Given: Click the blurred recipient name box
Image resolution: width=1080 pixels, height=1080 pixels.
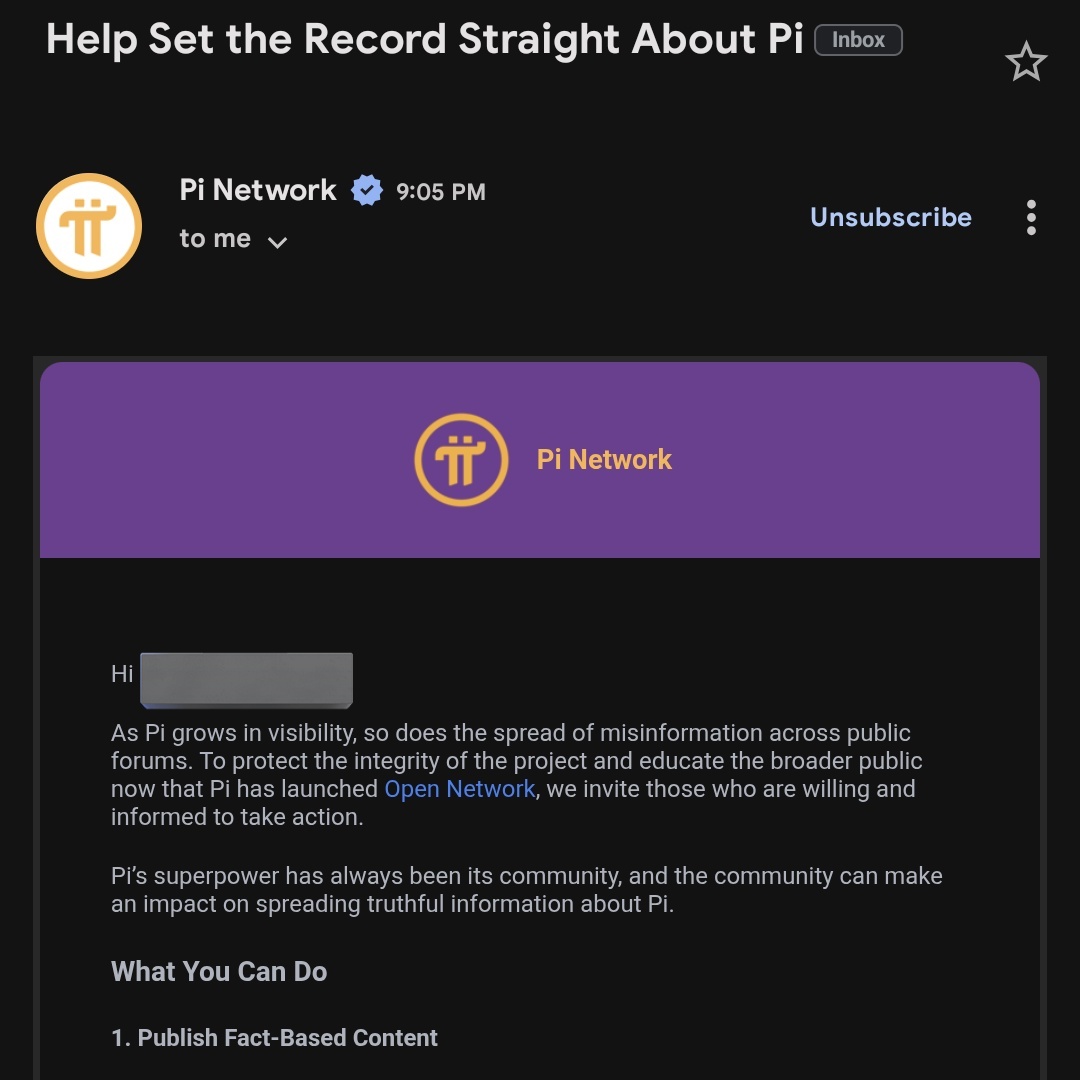Looking at the screenshot, I should pyautogui.click(x=246, y=679).
